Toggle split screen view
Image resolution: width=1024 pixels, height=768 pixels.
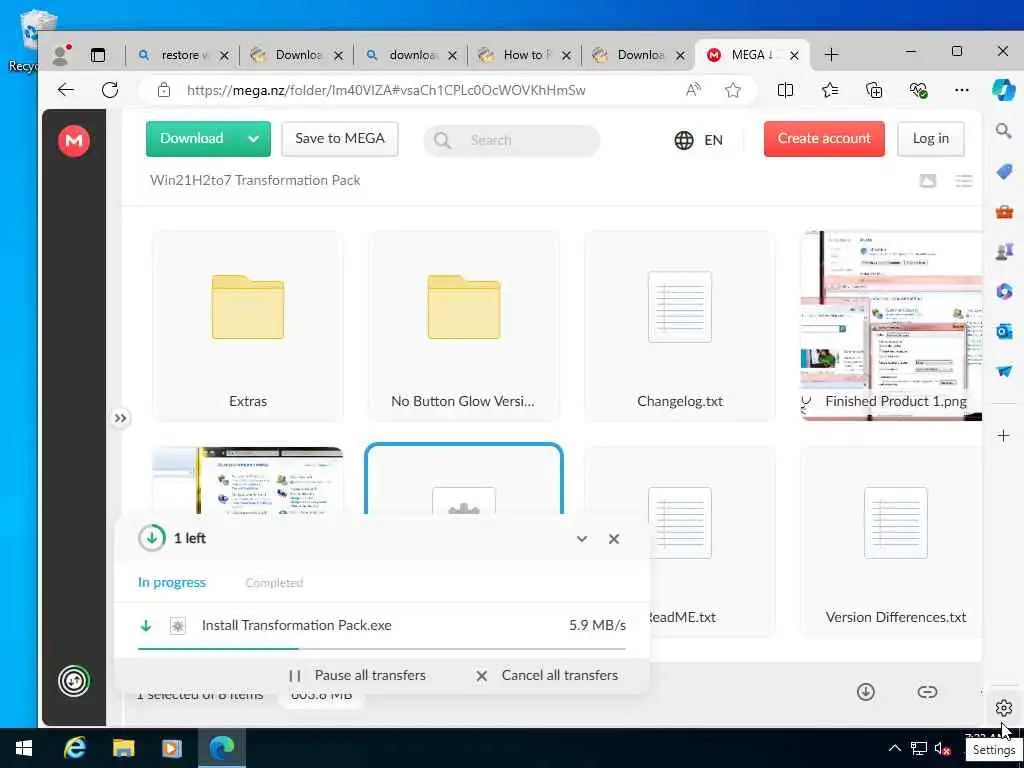pos(786,90)
